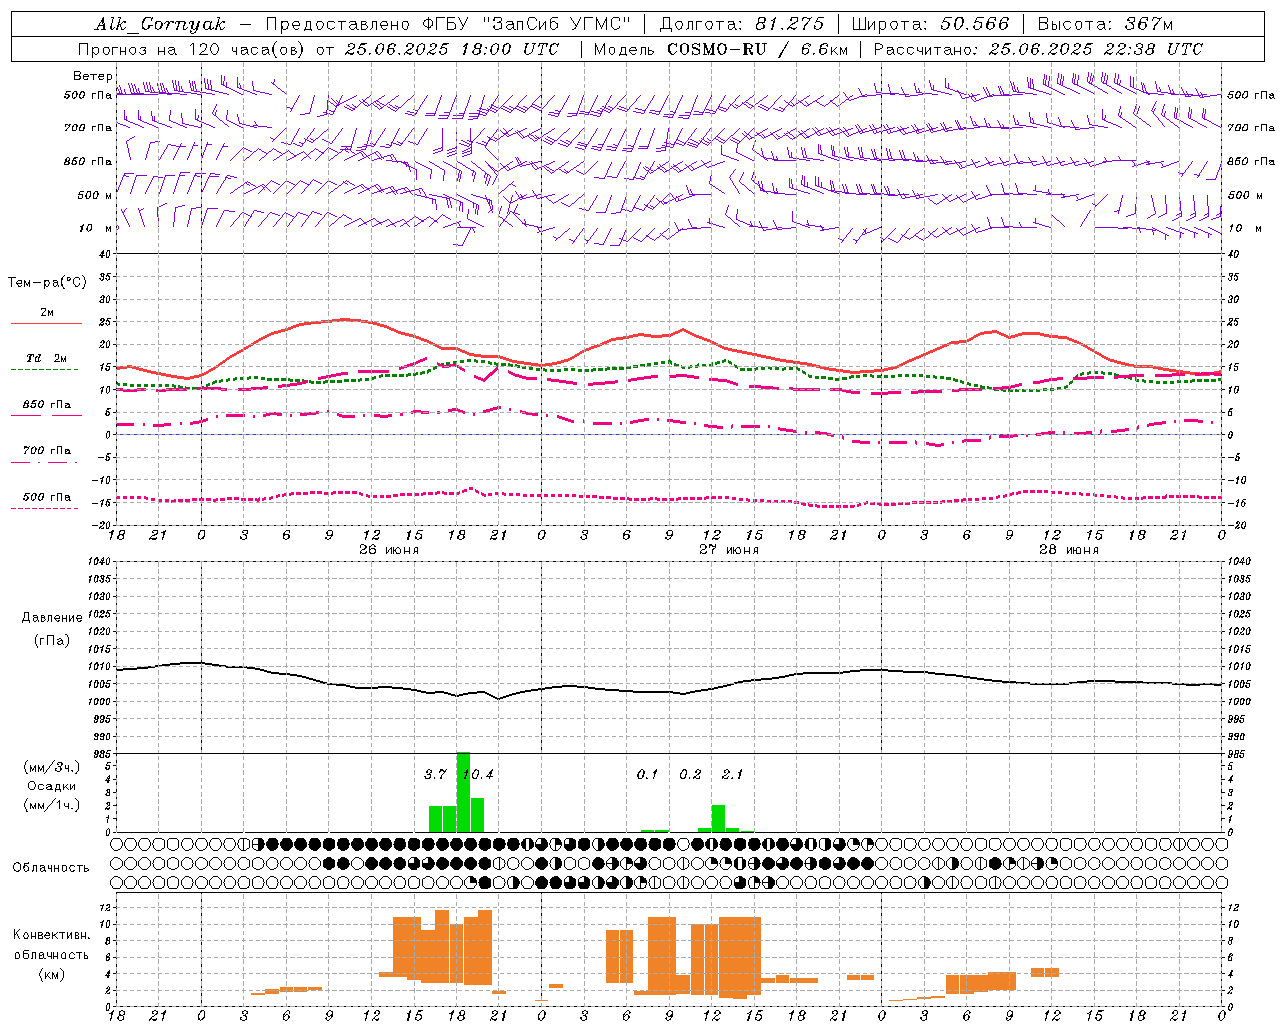Click '12' on the left convective height axis
The image size is (1280, 1024).
[104, 908]
